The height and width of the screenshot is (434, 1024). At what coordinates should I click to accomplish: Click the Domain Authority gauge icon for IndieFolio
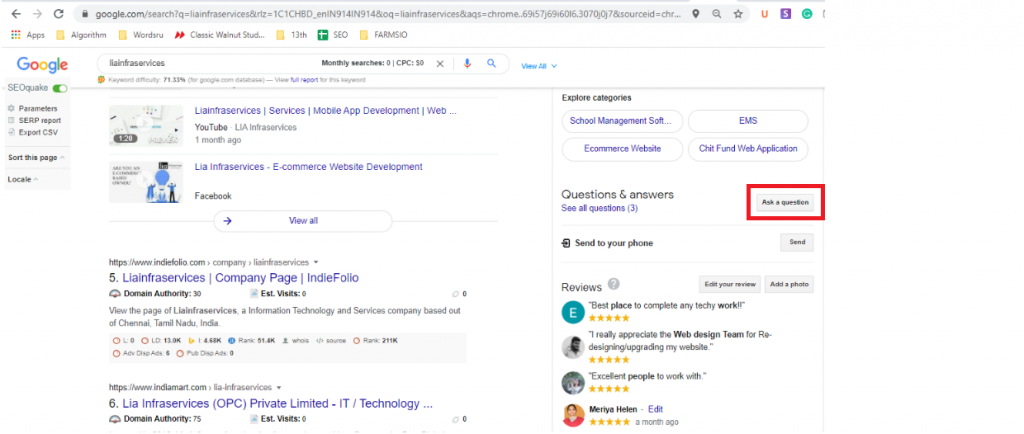[115, 294]
